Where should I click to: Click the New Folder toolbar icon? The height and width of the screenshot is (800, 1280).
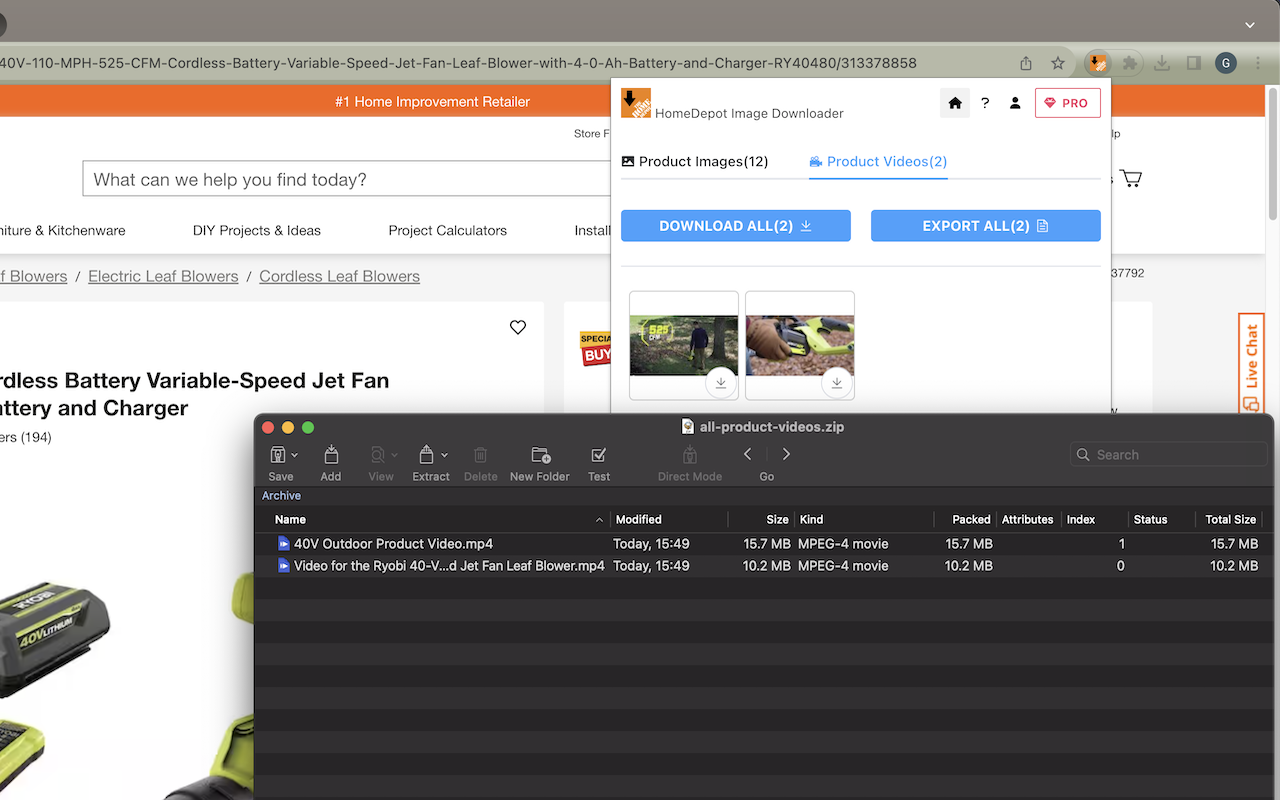pyautogui.click(x=540, y=455)
